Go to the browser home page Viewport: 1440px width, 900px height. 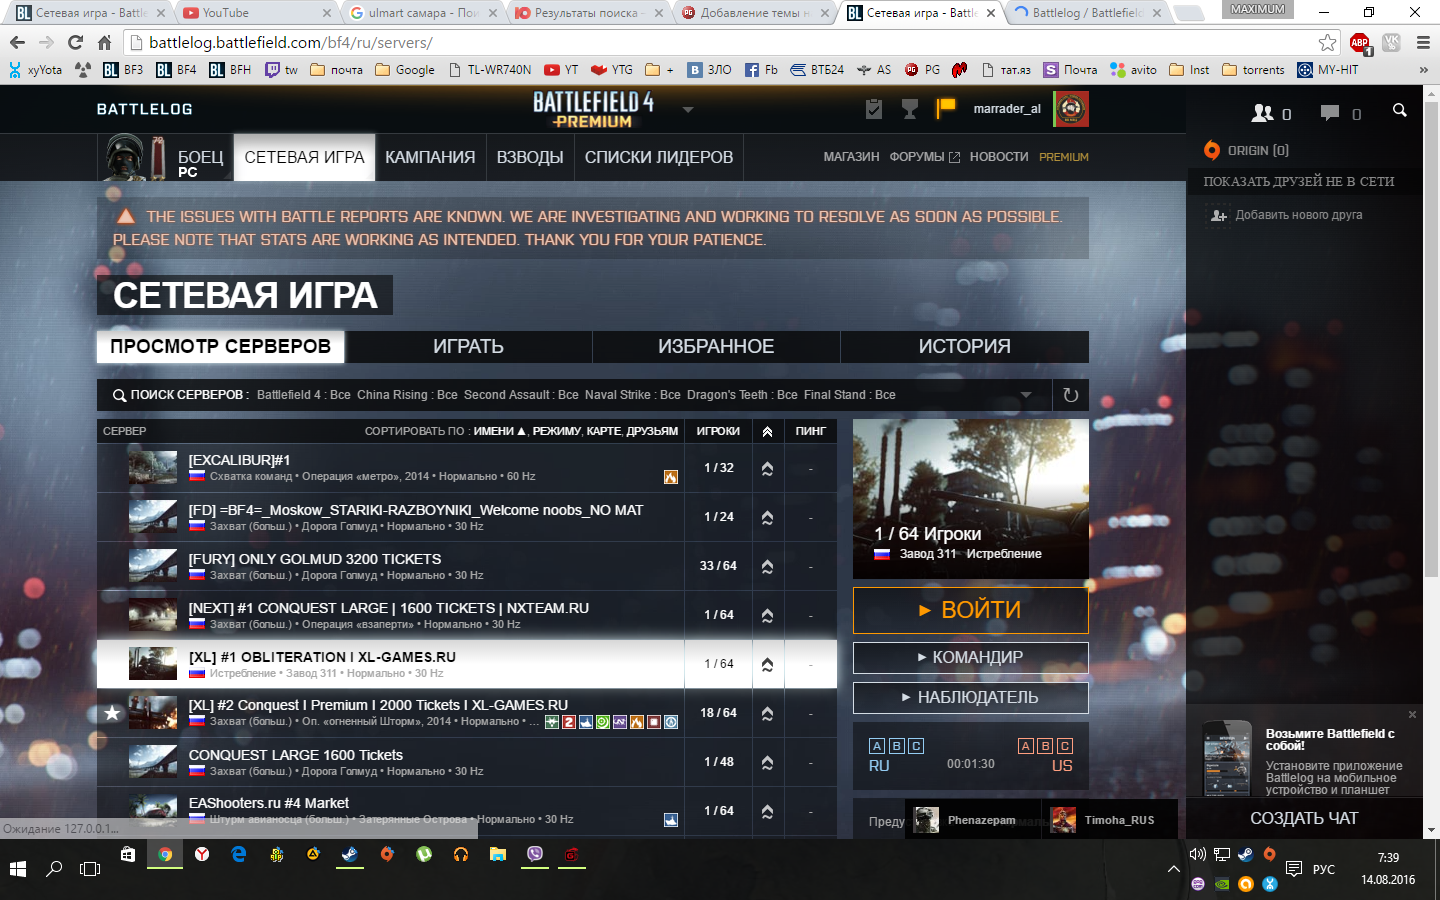coord(104,42)
